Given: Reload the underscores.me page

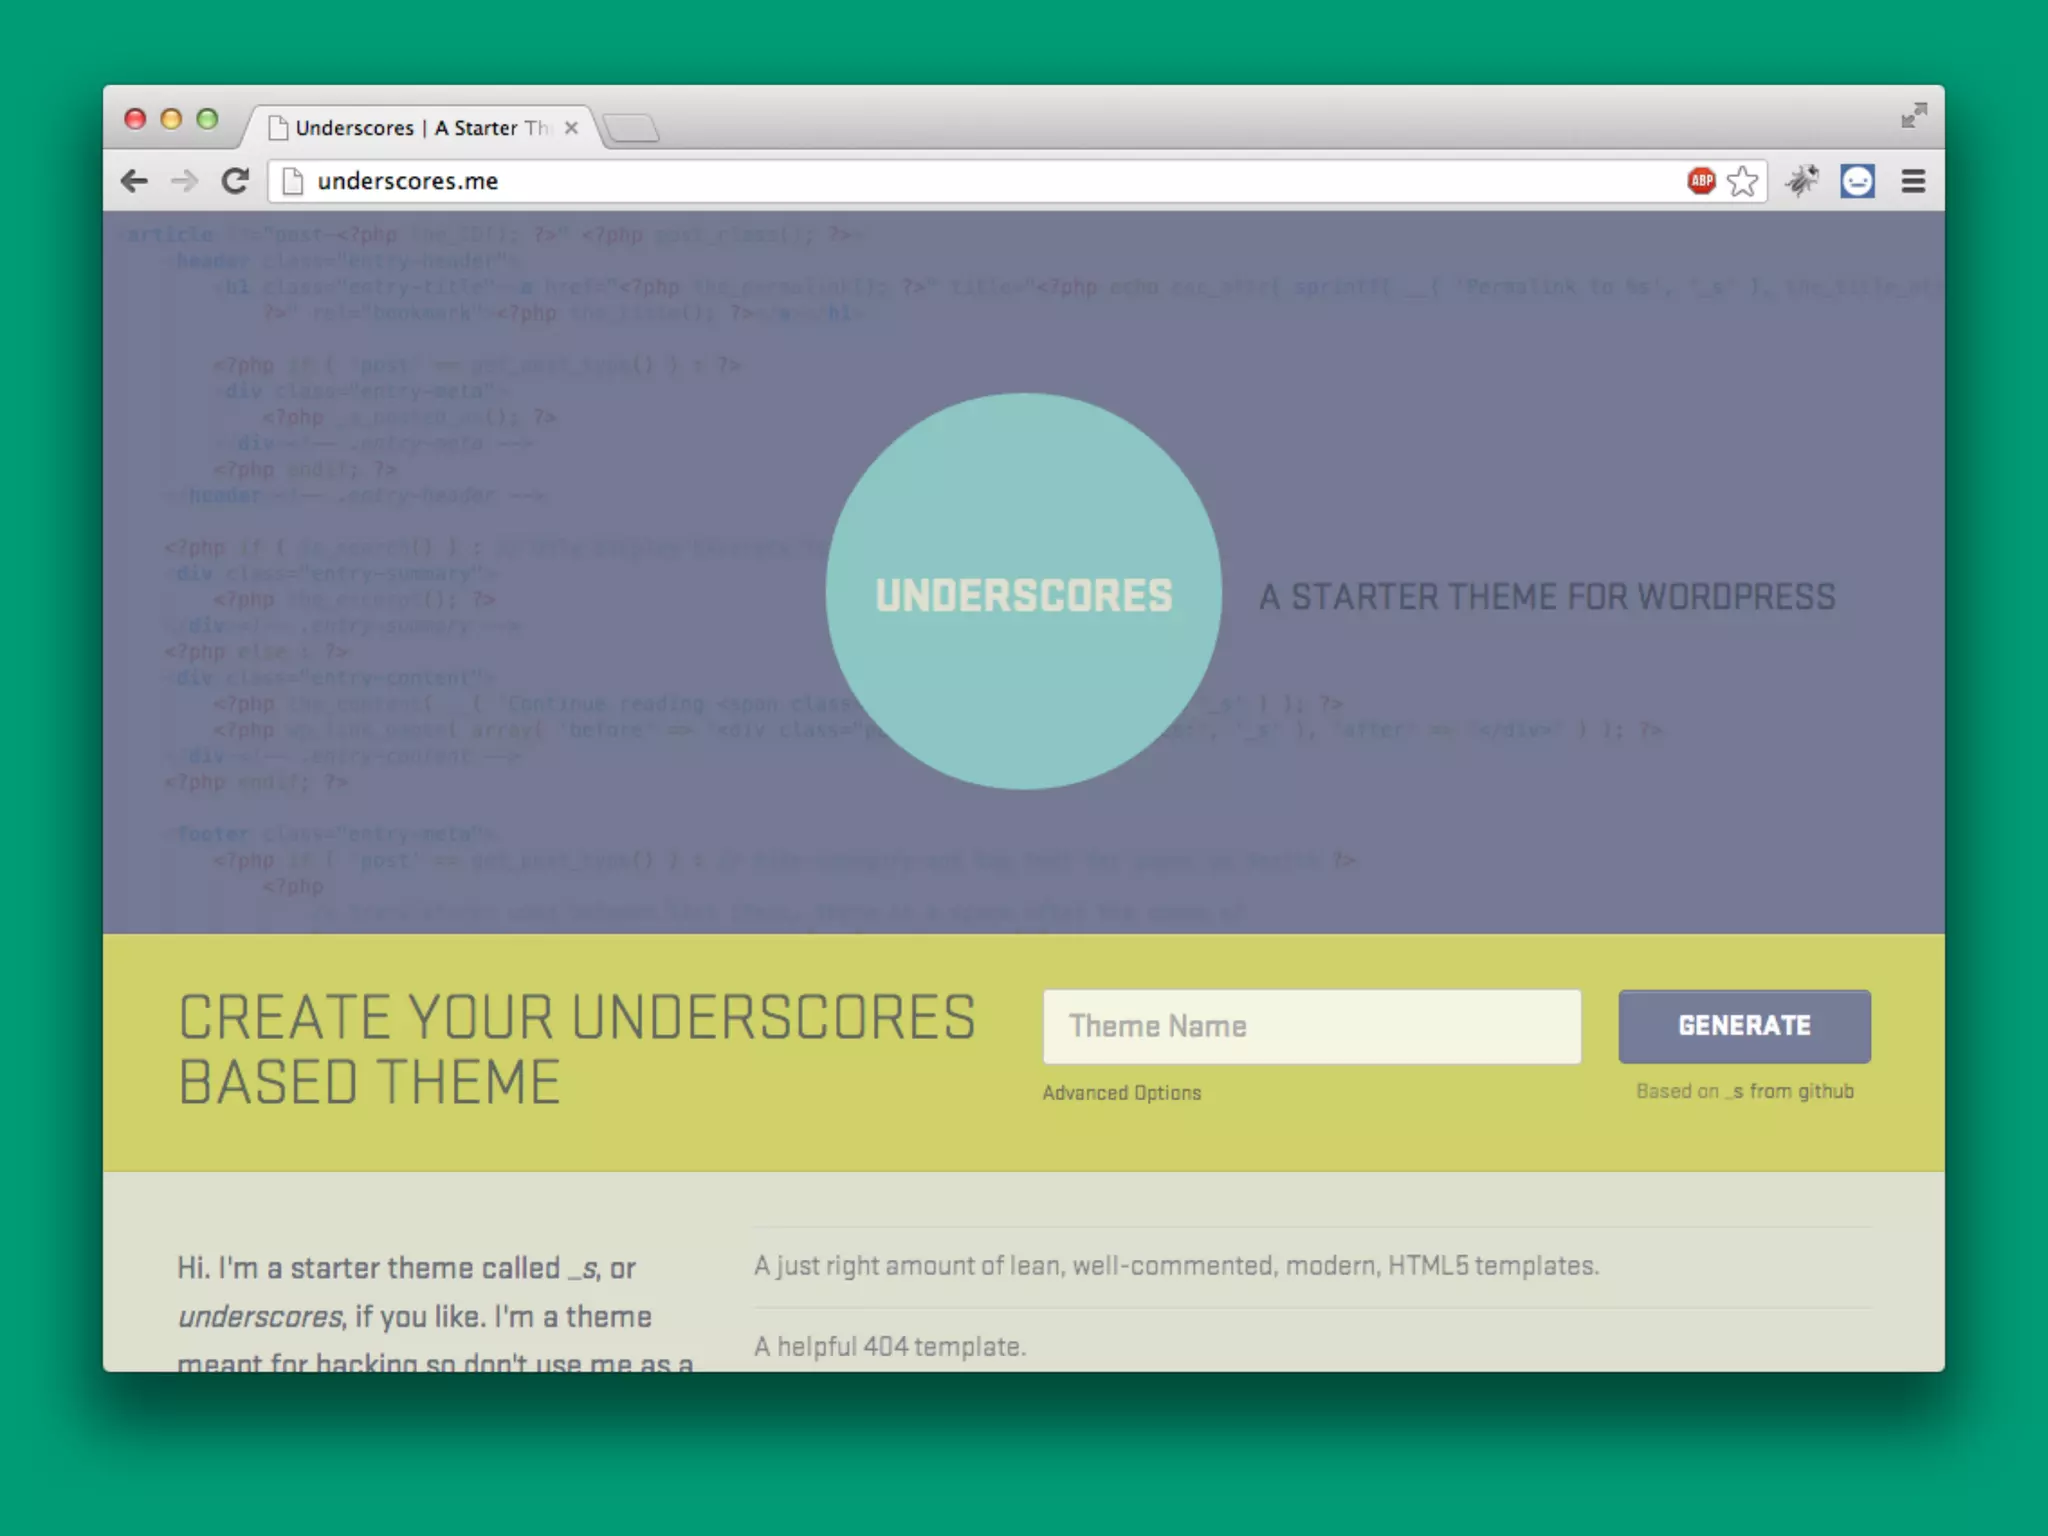Looking at the screenshot, I should (x=236, y=181).
